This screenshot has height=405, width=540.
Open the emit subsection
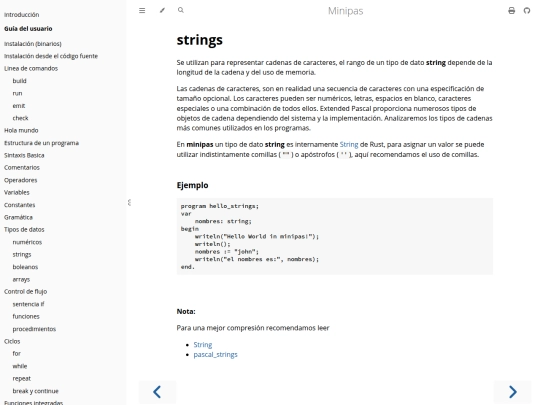pyautogui.click(x=19, y=106)
